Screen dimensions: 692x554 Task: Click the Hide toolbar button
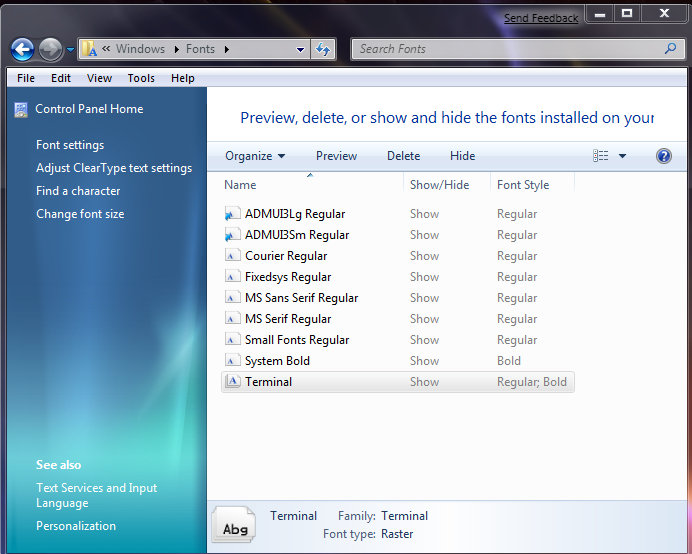(463, 156)
